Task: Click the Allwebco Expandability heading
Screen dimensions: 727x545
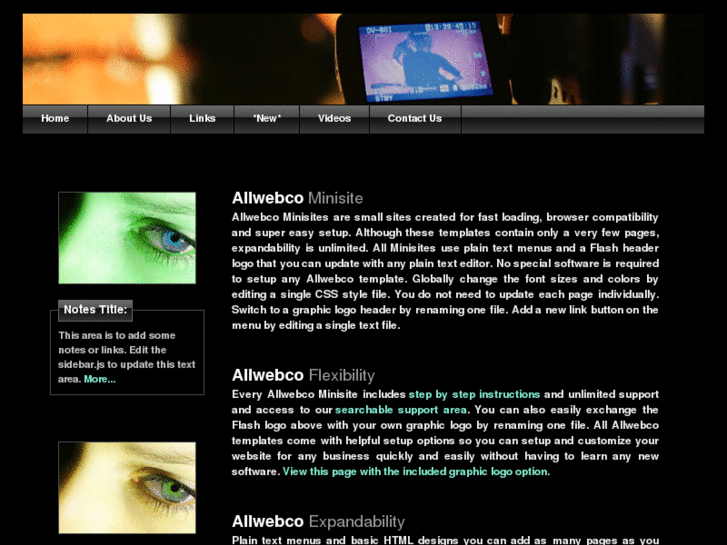Action: [x=318, y=521]
